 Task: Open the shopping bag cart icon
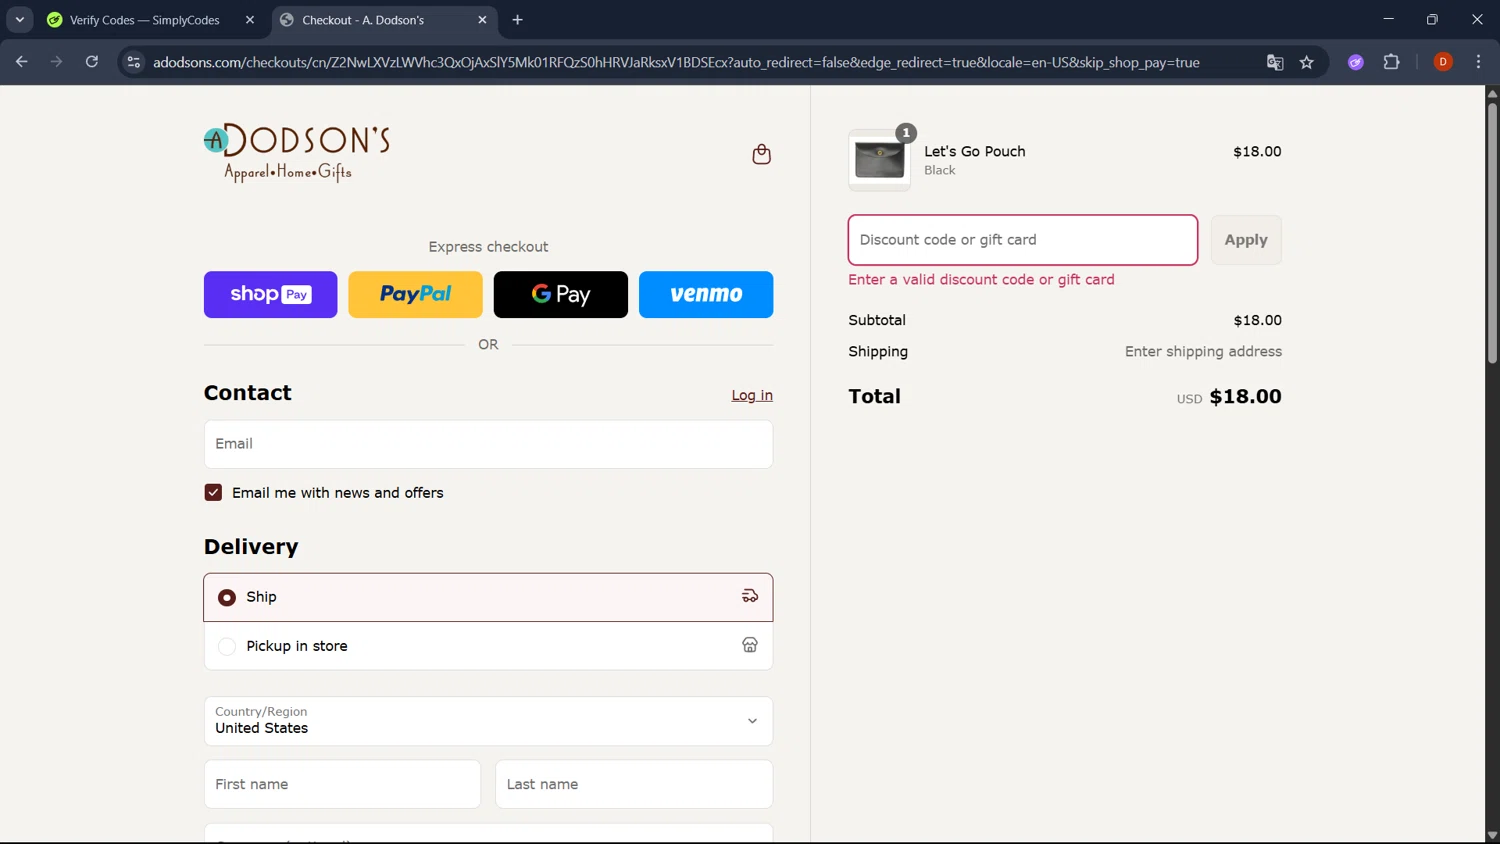(761, 154)
